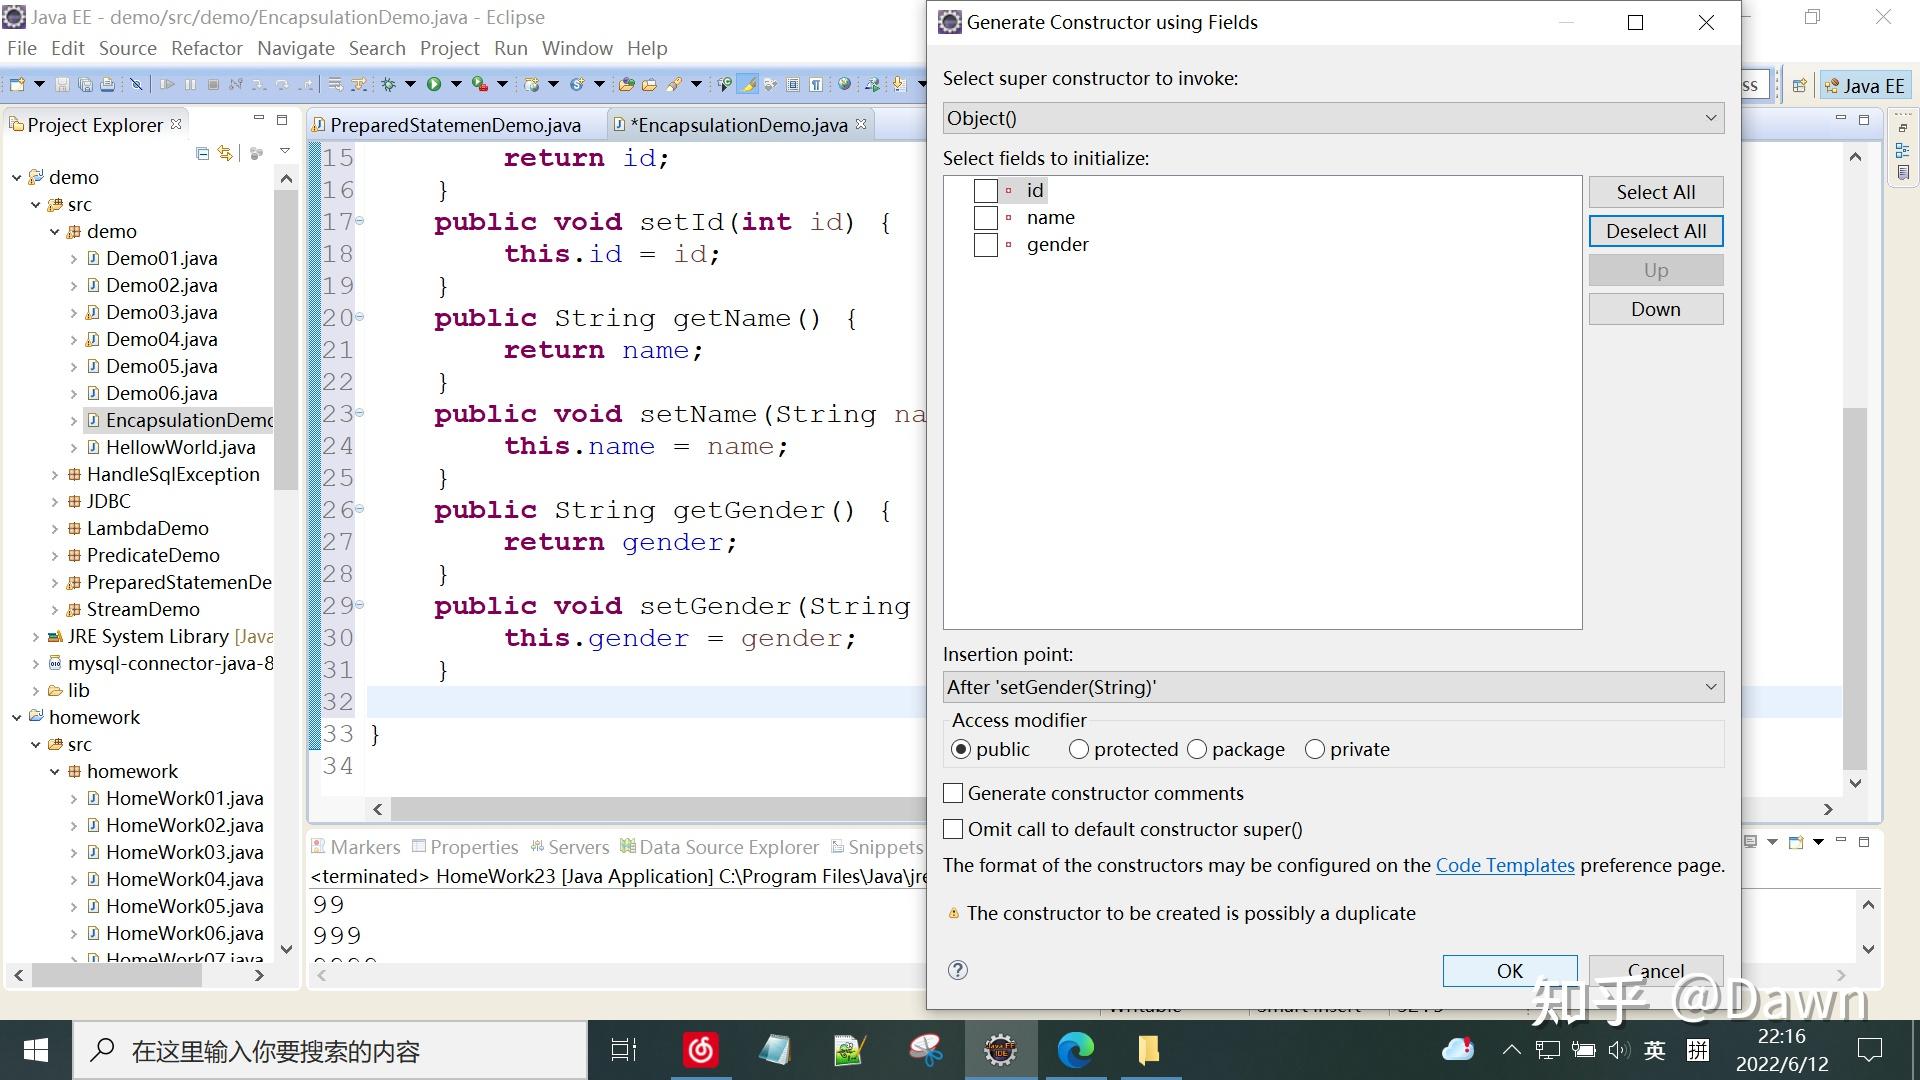Click the green bug Debug icon
1920x1080 pixels.
388,85
